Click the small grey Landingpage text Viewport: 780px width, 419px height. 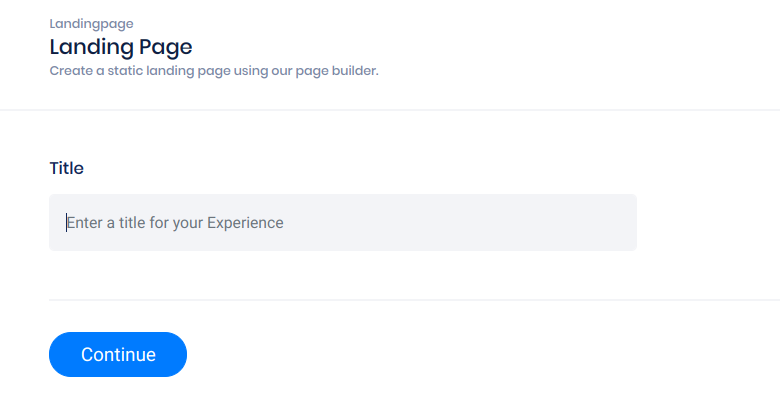click(x=91, y=23)
